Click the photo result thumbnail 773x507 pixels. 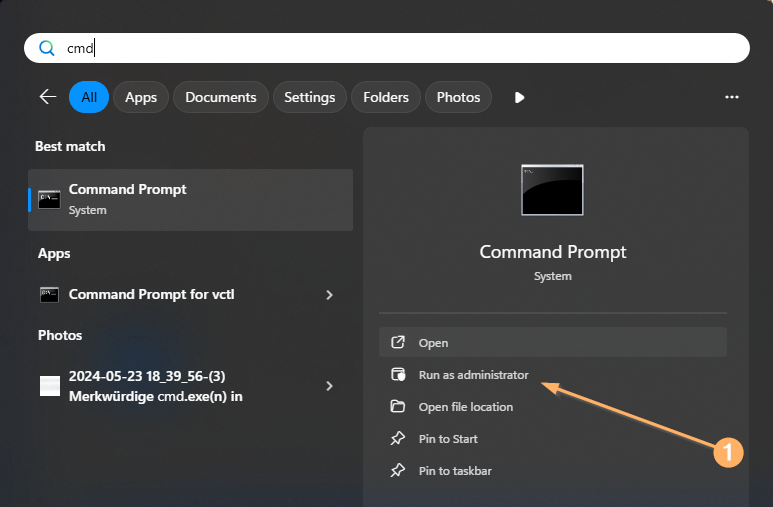coord(50,386)
